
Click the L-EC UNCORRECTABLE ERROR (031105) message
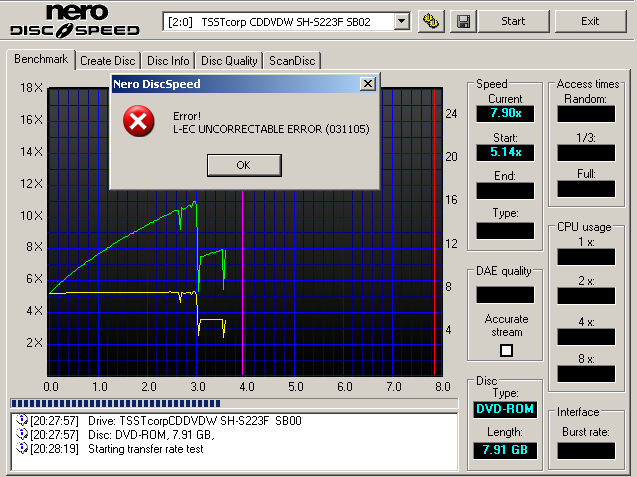tap(271, 129)
